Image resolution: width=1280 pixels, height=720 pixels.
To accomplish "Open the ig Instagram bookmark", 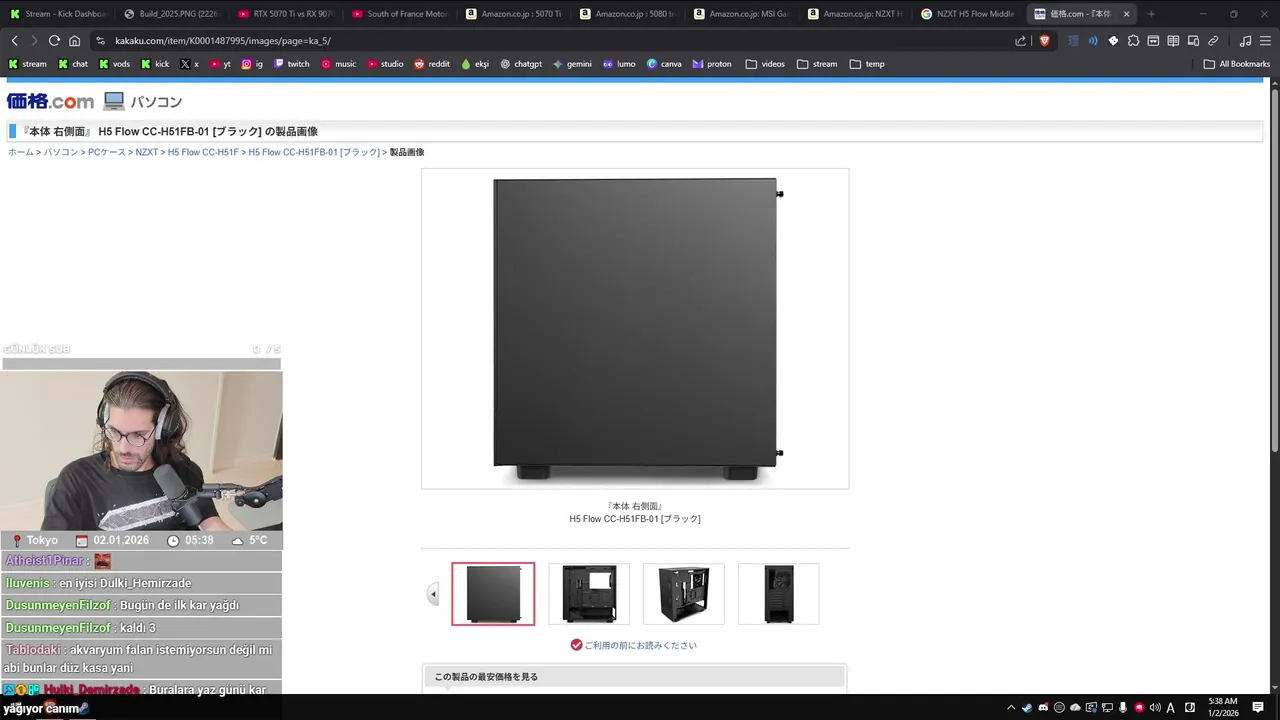I will click(x=252, y=64).
